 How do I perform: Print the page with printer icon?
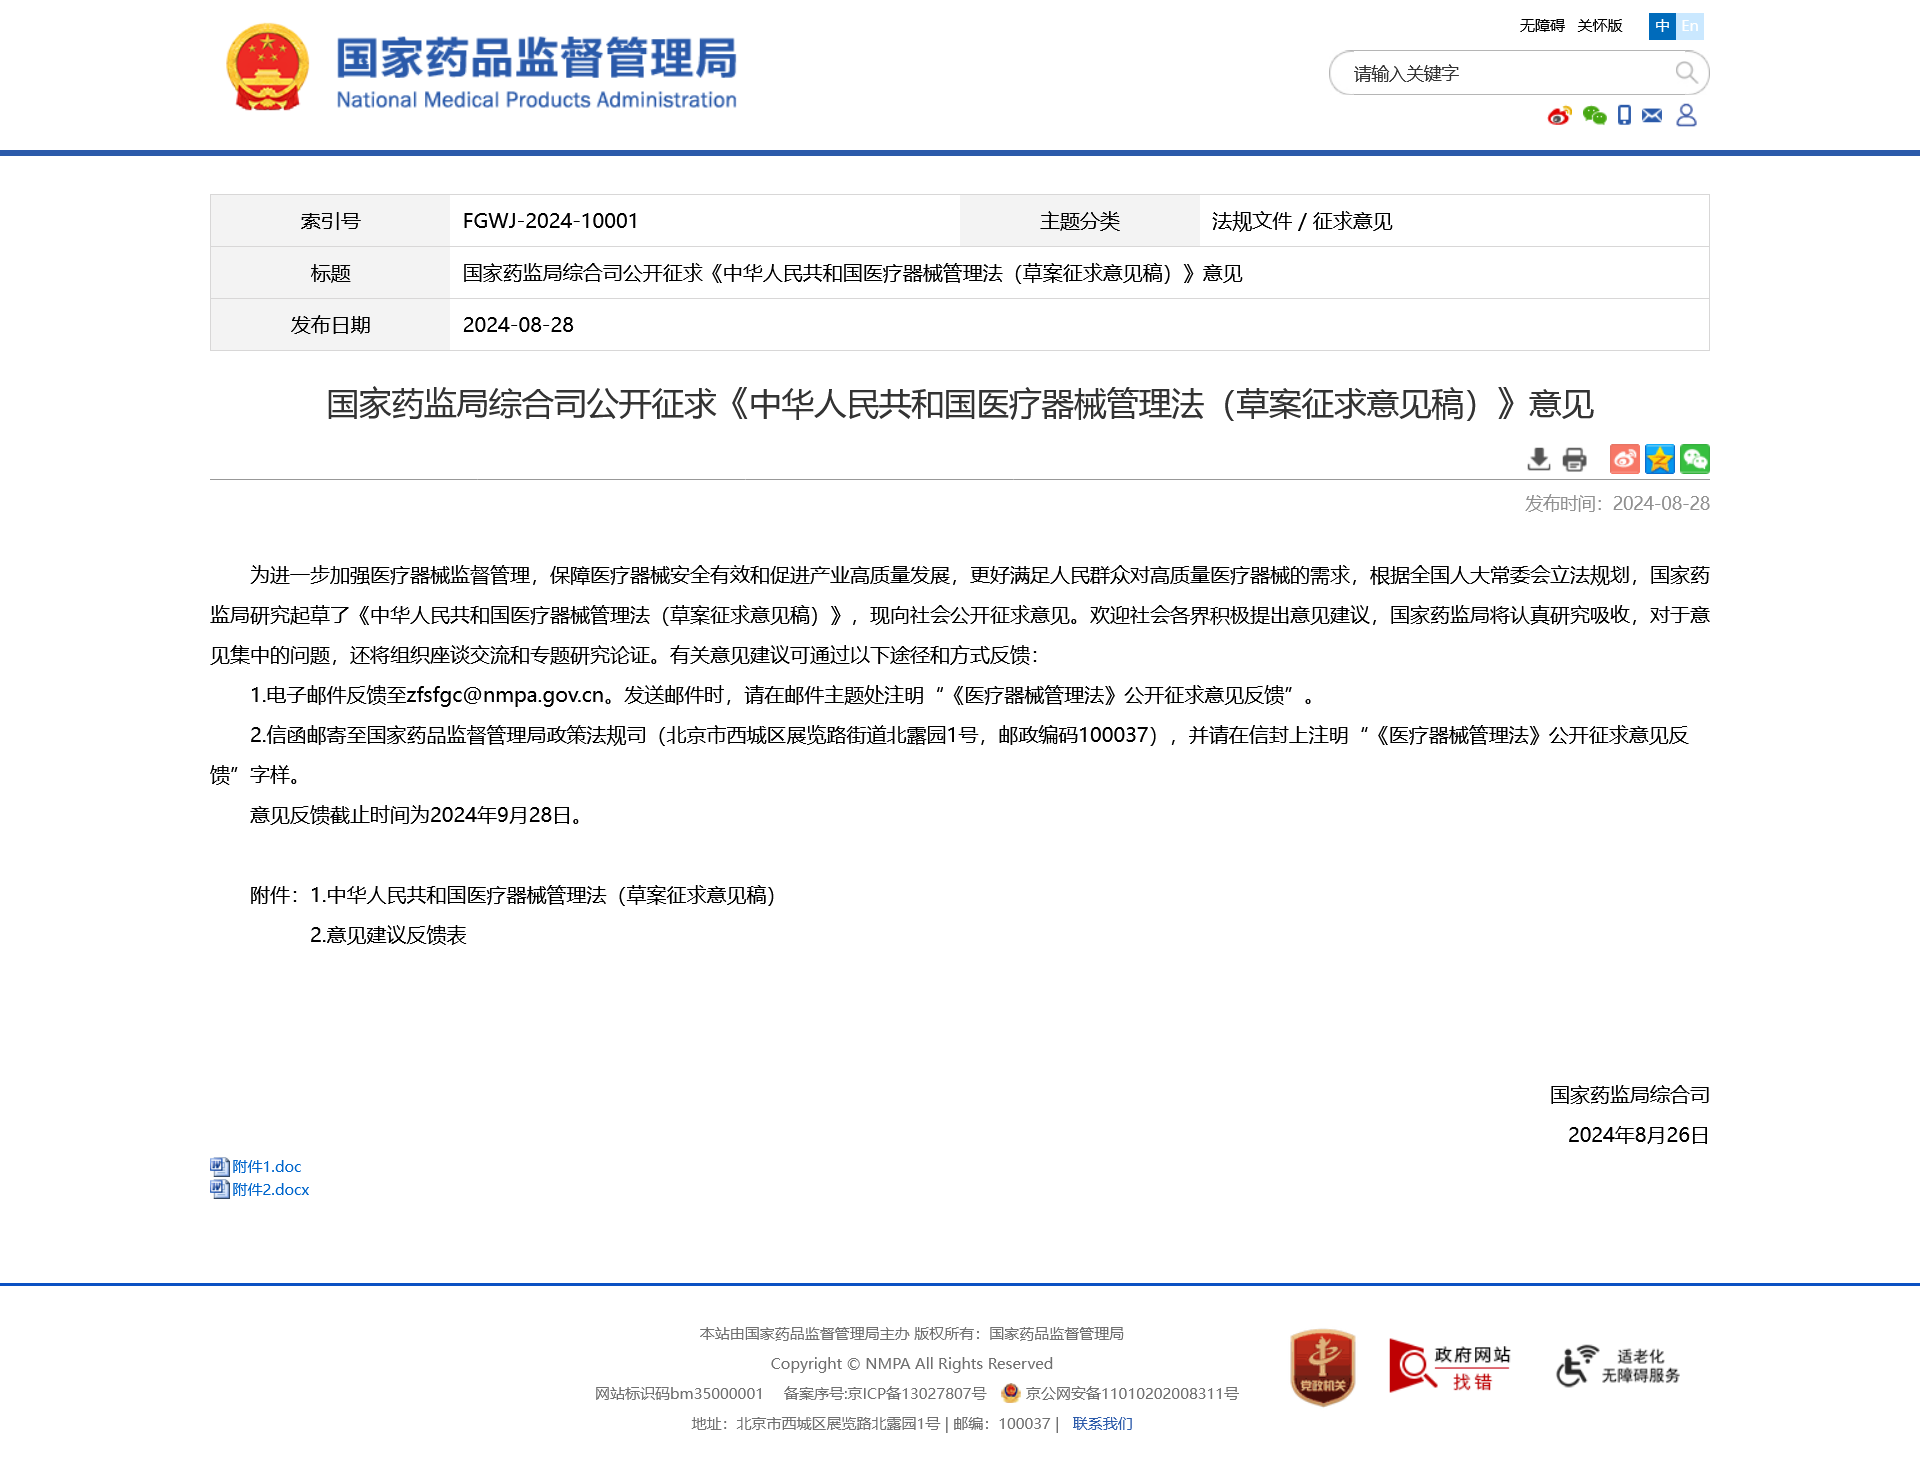click(1574, 459)
